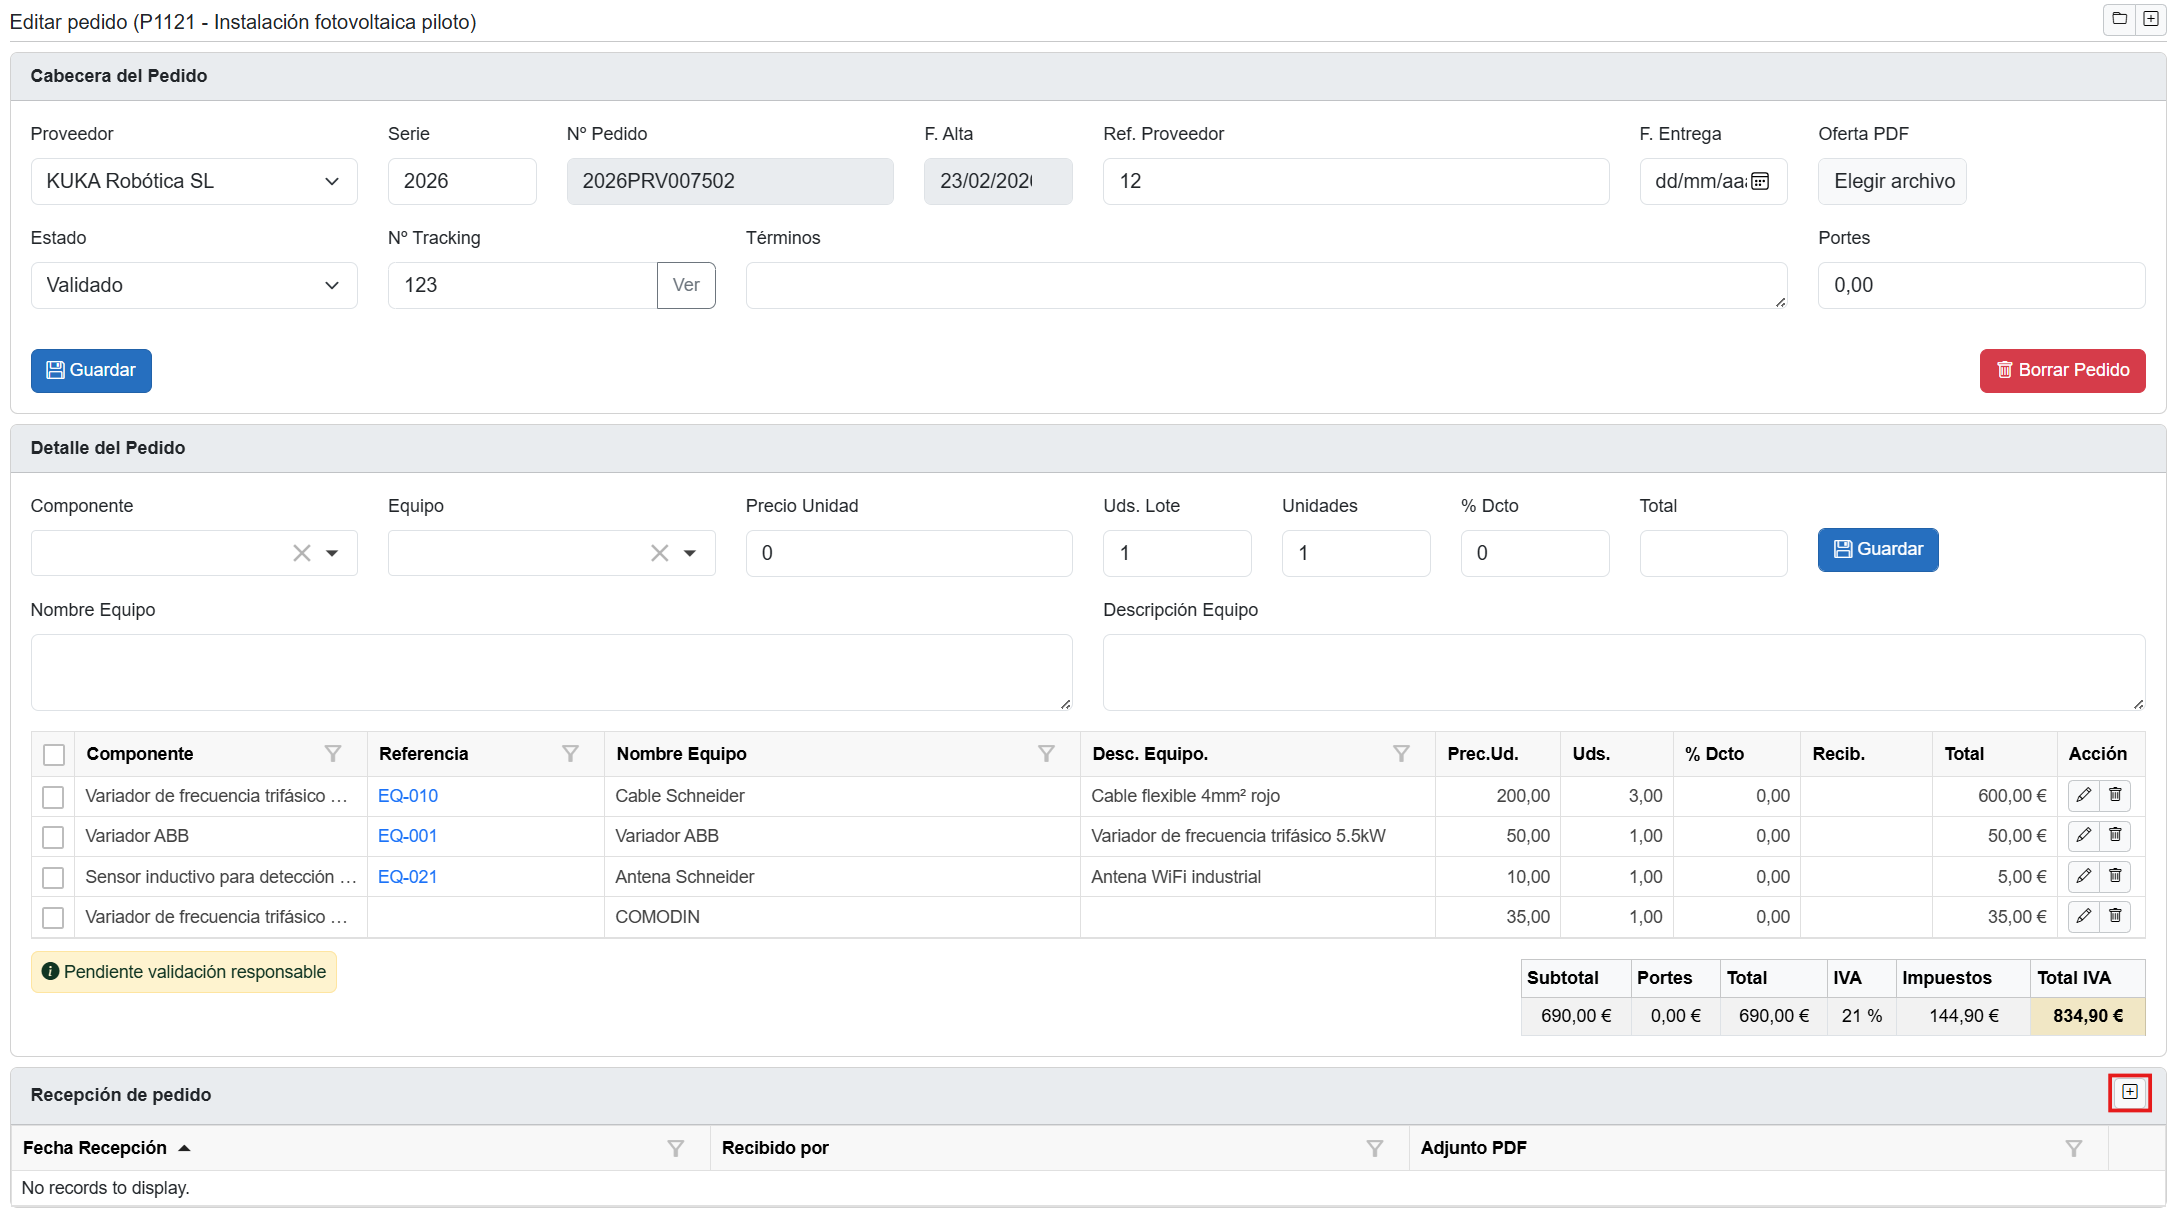Delete the Antena Schneider row
2176x1217 pixels.
(2115, 876)
